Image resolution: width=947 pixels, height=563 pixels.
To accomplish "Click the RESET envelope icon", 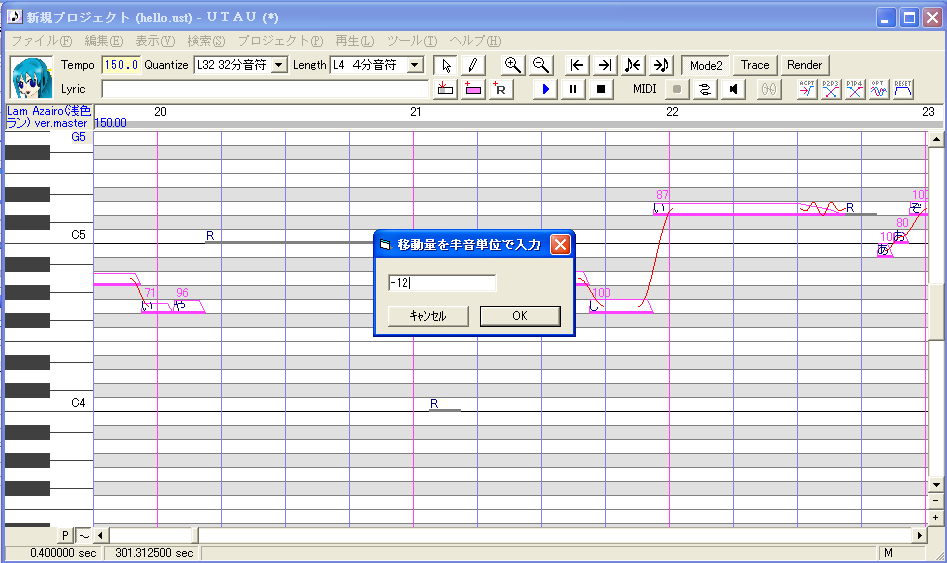I will (x=902, y=89).
